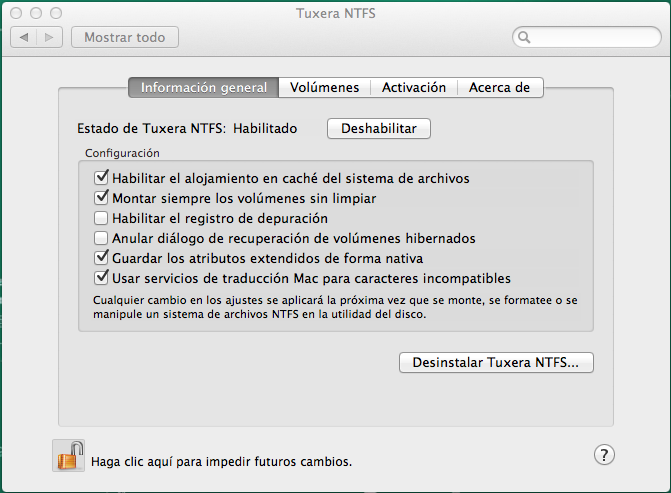Image resolution: width=671 pixels, height=493 pixels.
Task: Switch to the Volúmenes tab
Action: coord(324,87)
